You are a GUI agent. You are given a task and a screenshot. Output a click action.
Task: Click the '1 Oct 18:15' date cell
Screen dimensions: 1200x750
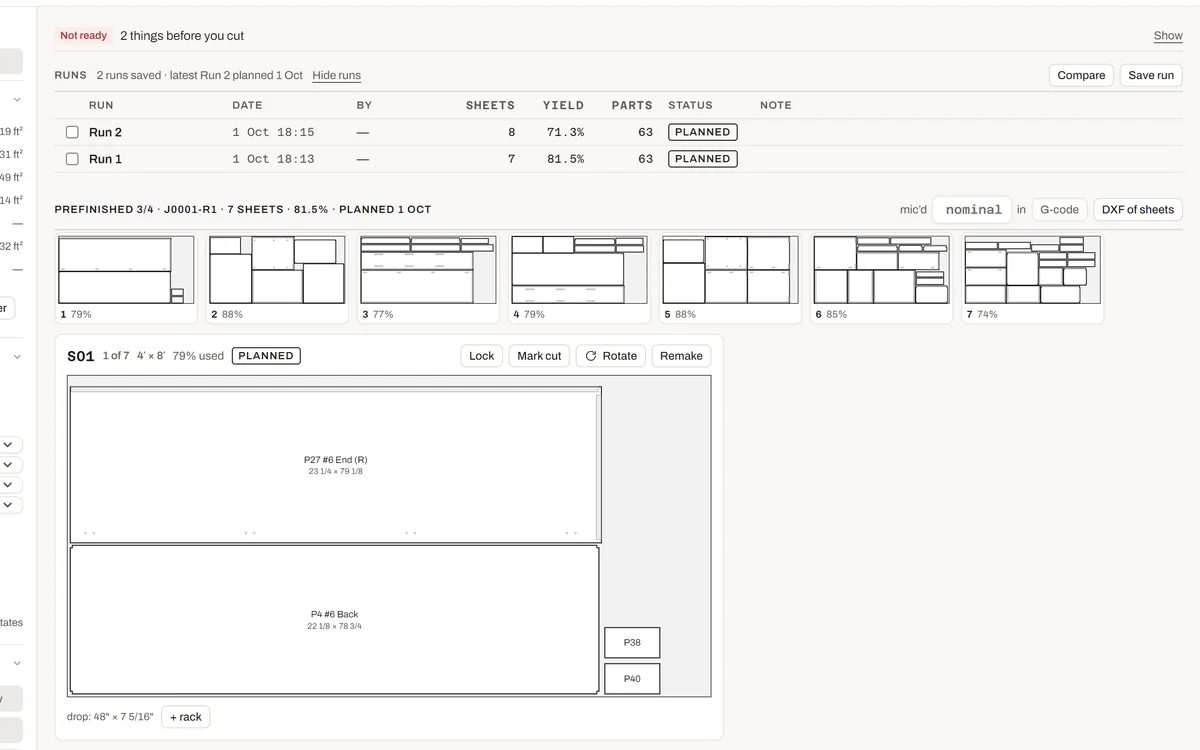coord(273,132)
